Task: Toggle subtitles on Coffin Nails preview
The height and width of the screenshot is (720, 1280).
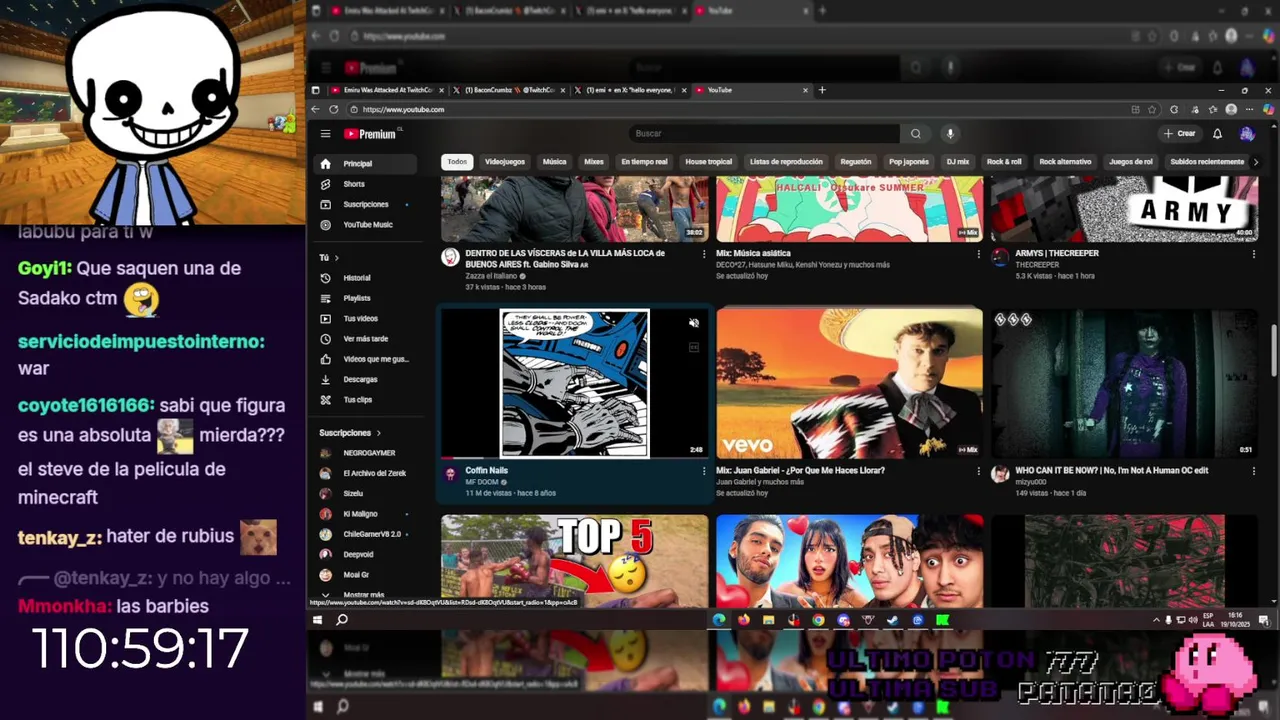Action: [693, 347]
